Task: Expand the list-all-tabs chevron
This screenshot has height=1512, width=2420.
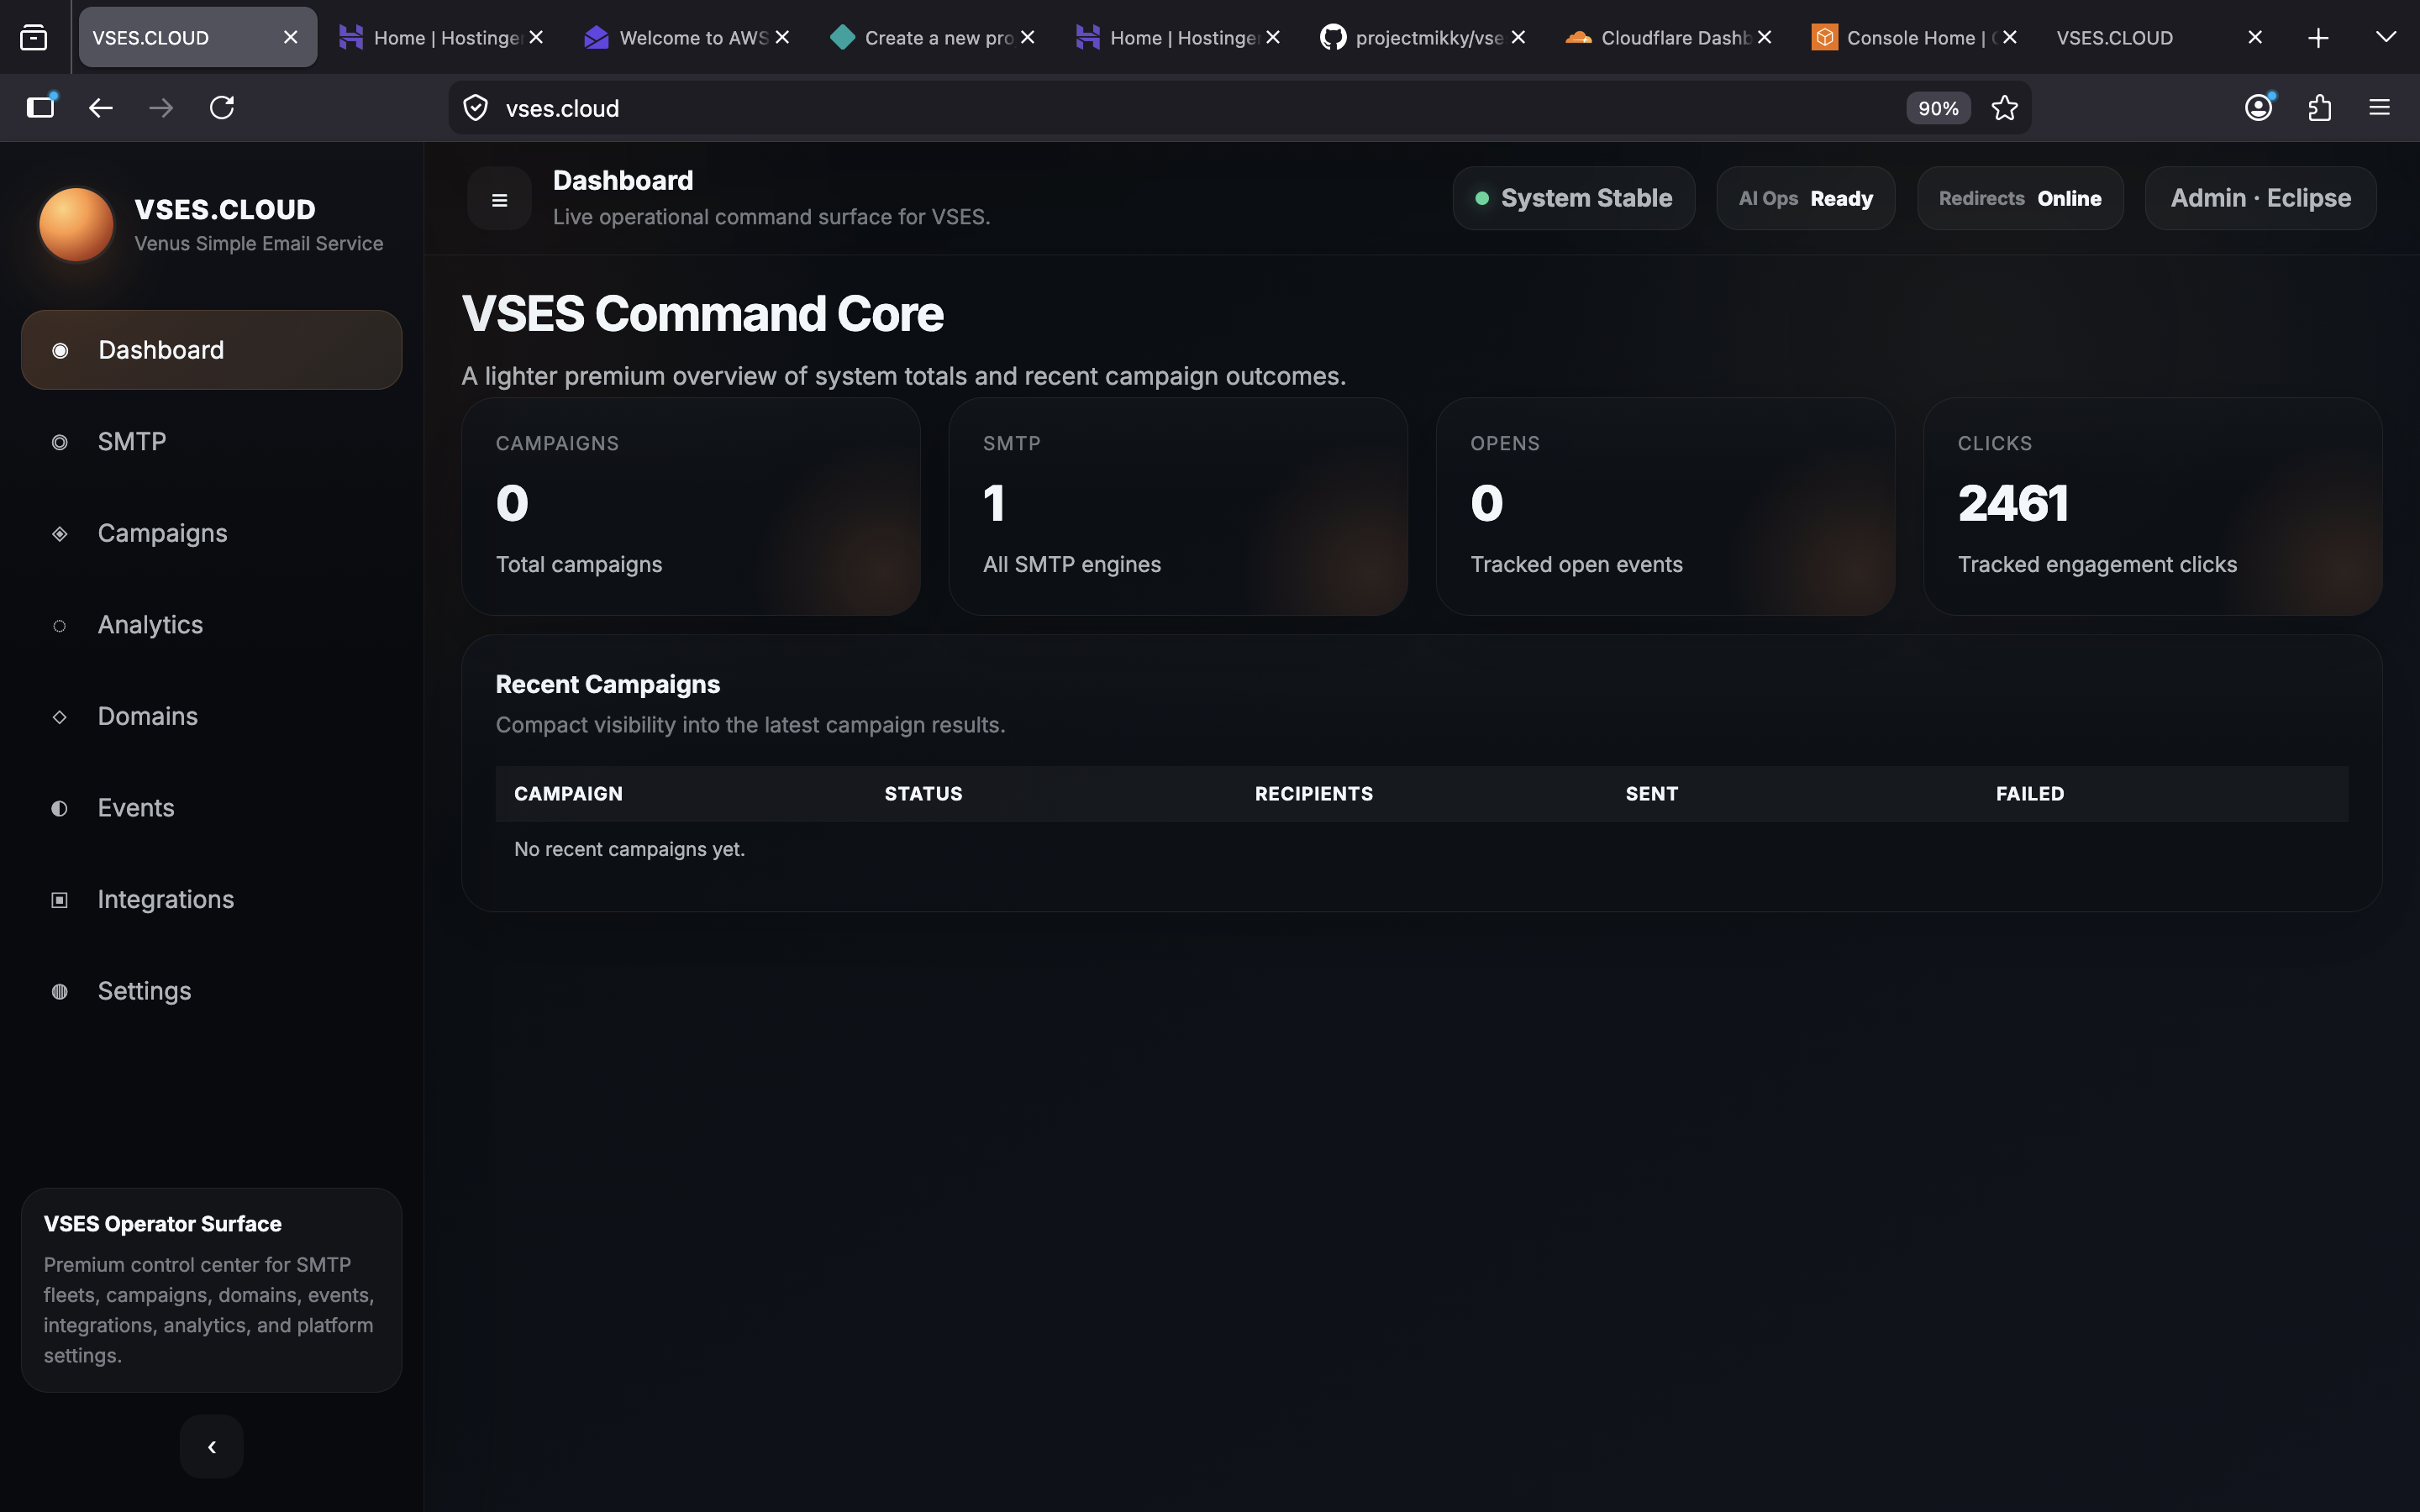Action: click(2386, 38)
